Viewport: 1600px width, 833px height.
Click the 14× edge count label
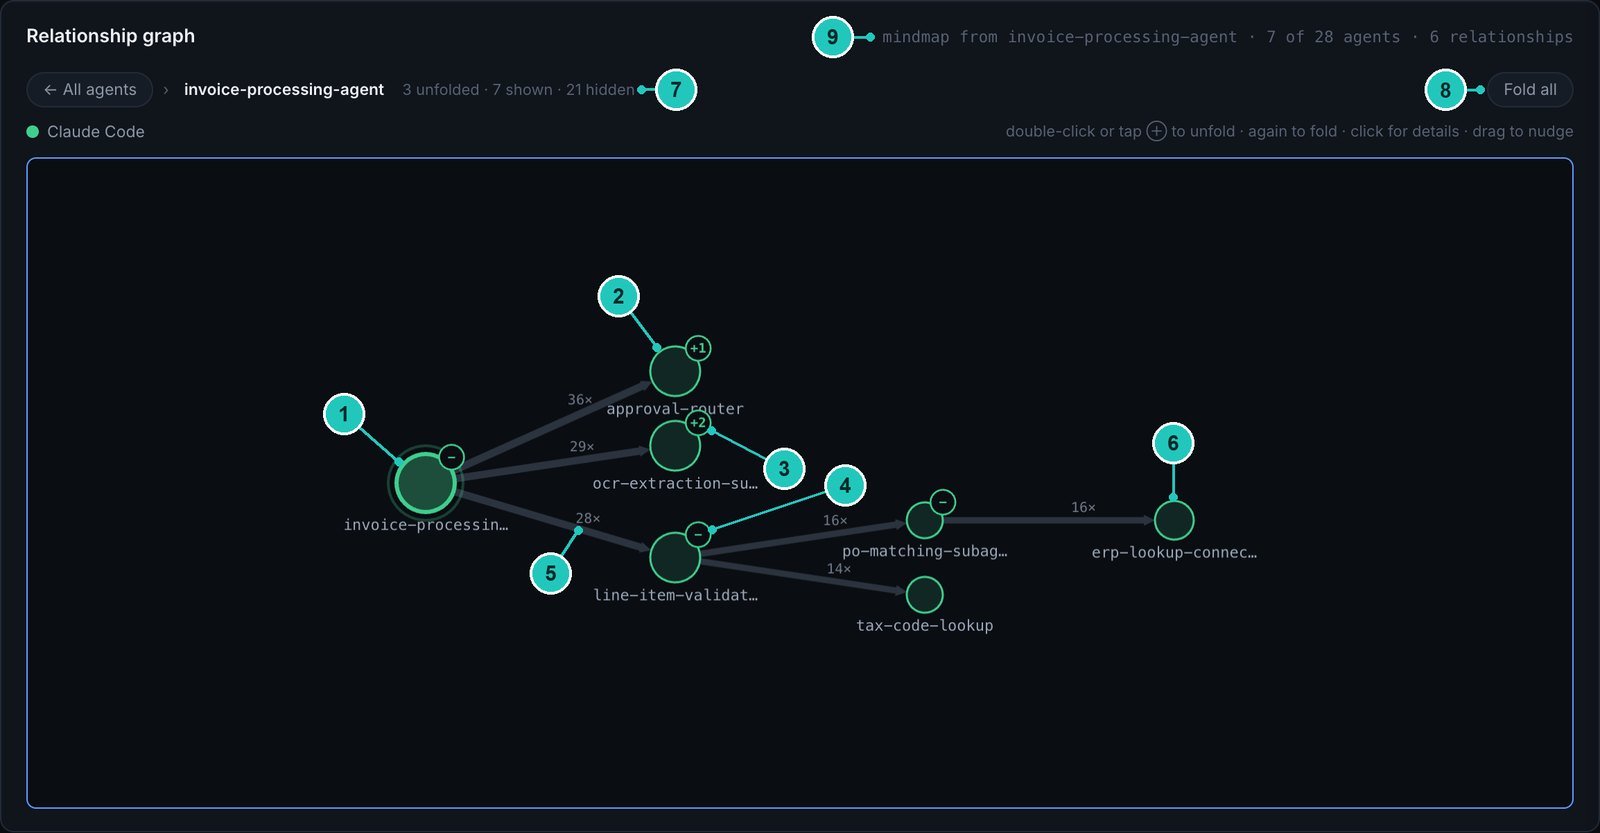click(839, 568)
